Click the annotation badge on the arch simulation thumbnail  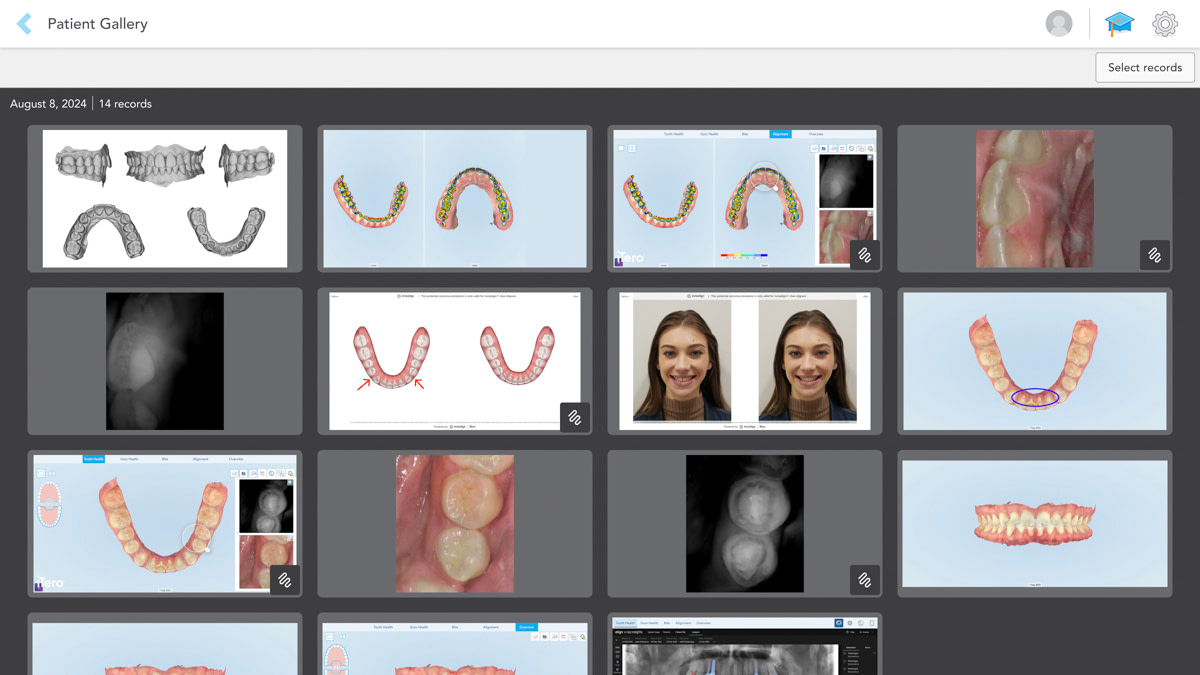click(x=575, y=417)
